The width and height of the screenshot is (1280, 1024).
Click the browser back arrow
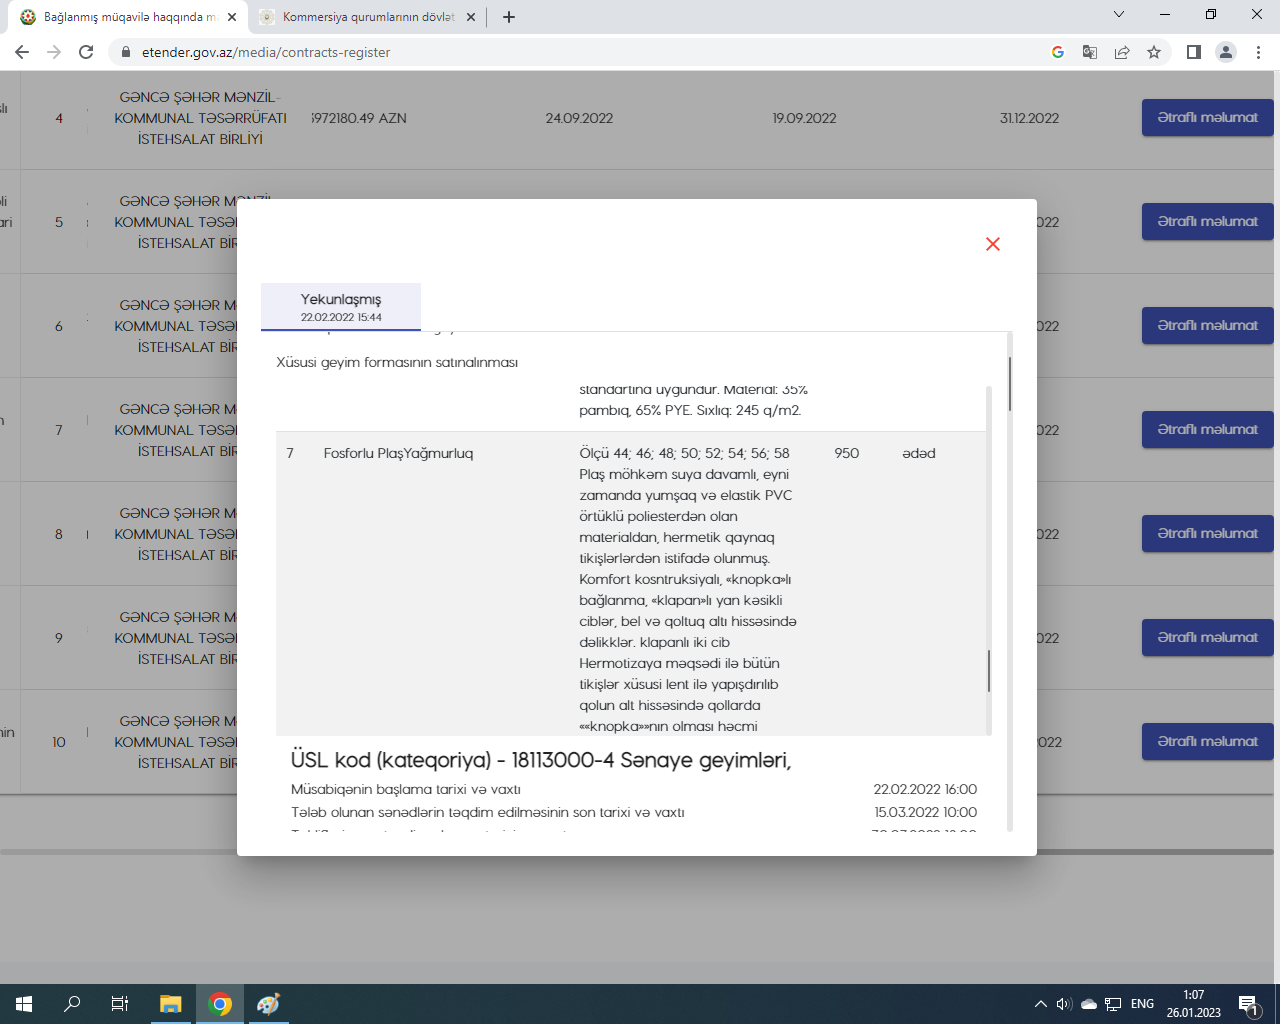pos(22,52)
